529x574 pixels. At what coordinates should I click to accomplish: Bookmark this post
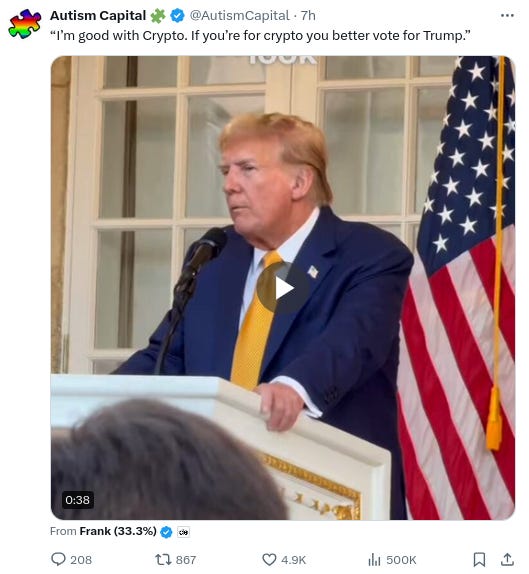479,559
